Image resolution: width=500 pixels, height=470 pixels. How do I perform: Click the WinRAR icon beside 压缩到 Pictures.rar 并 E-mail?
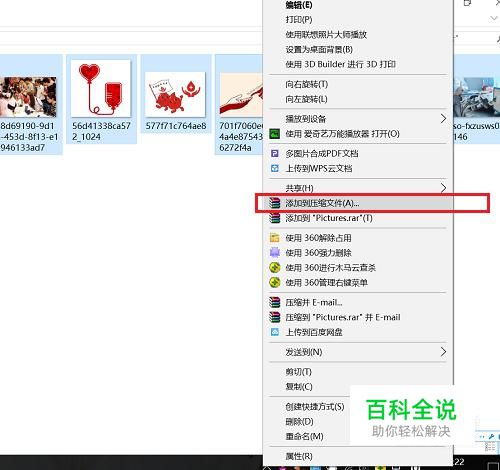pyautogui.click(x=274, y=317)
